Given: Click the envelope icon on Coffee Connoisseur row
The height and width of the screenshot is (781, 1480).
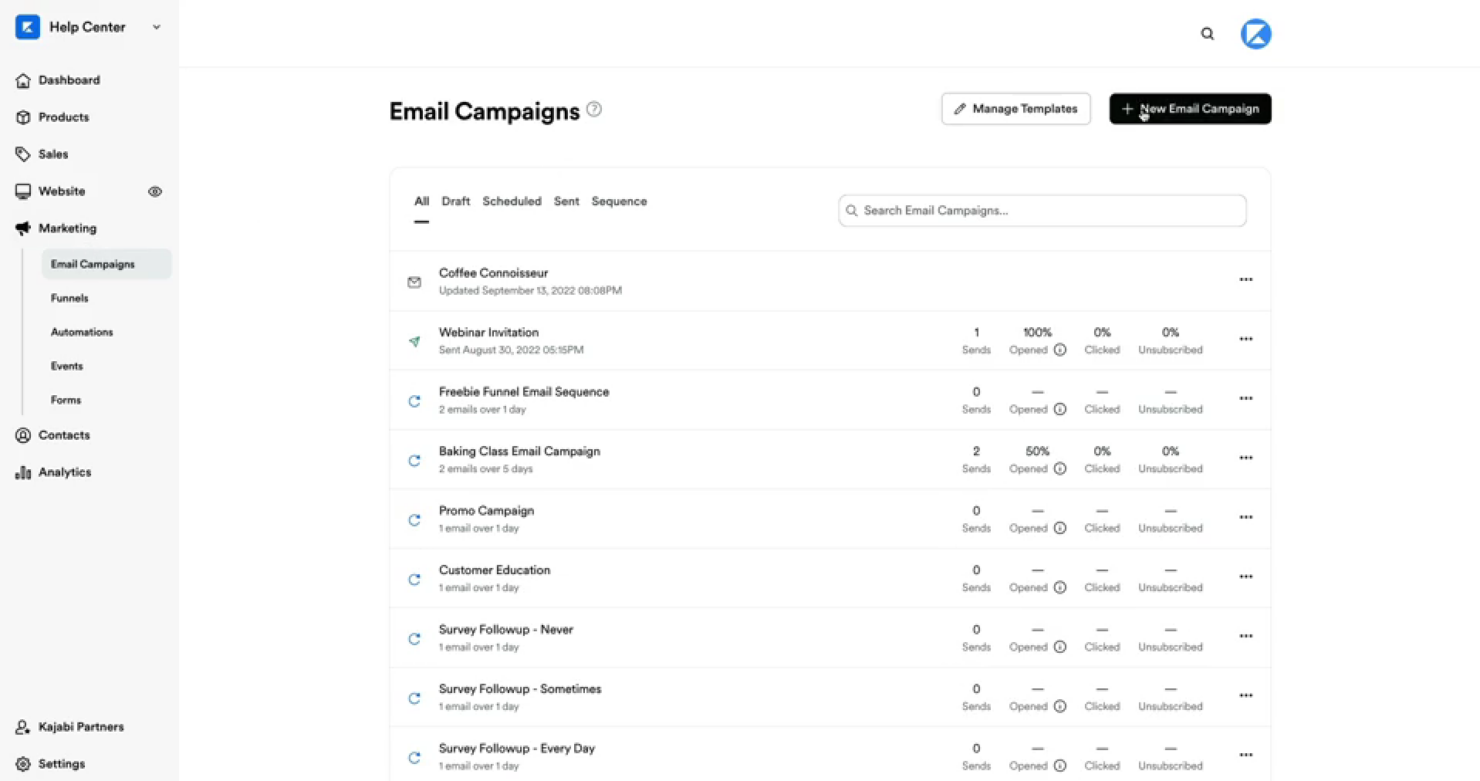Looking at the screenshot, I should (x=414, y=281).
